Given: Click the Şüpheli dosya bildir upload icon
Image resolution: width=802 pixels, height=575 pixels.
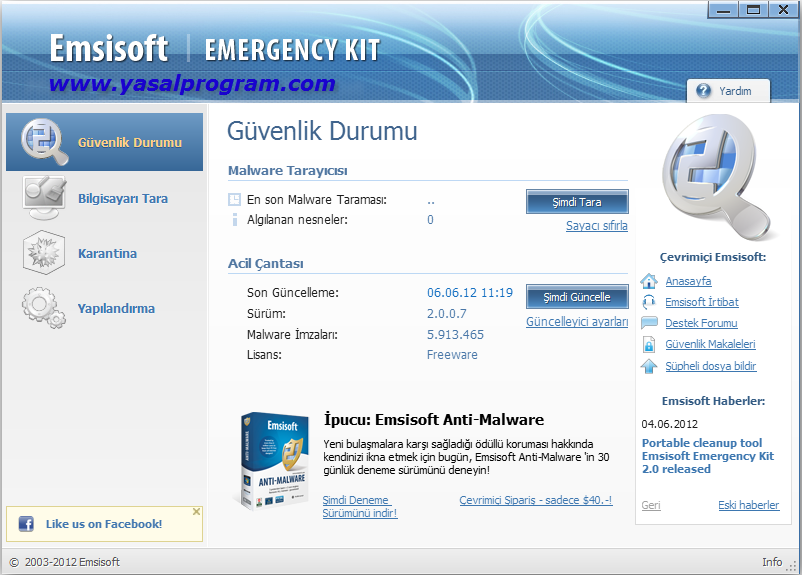Looking at the screenshot, I should pos(649,366).
